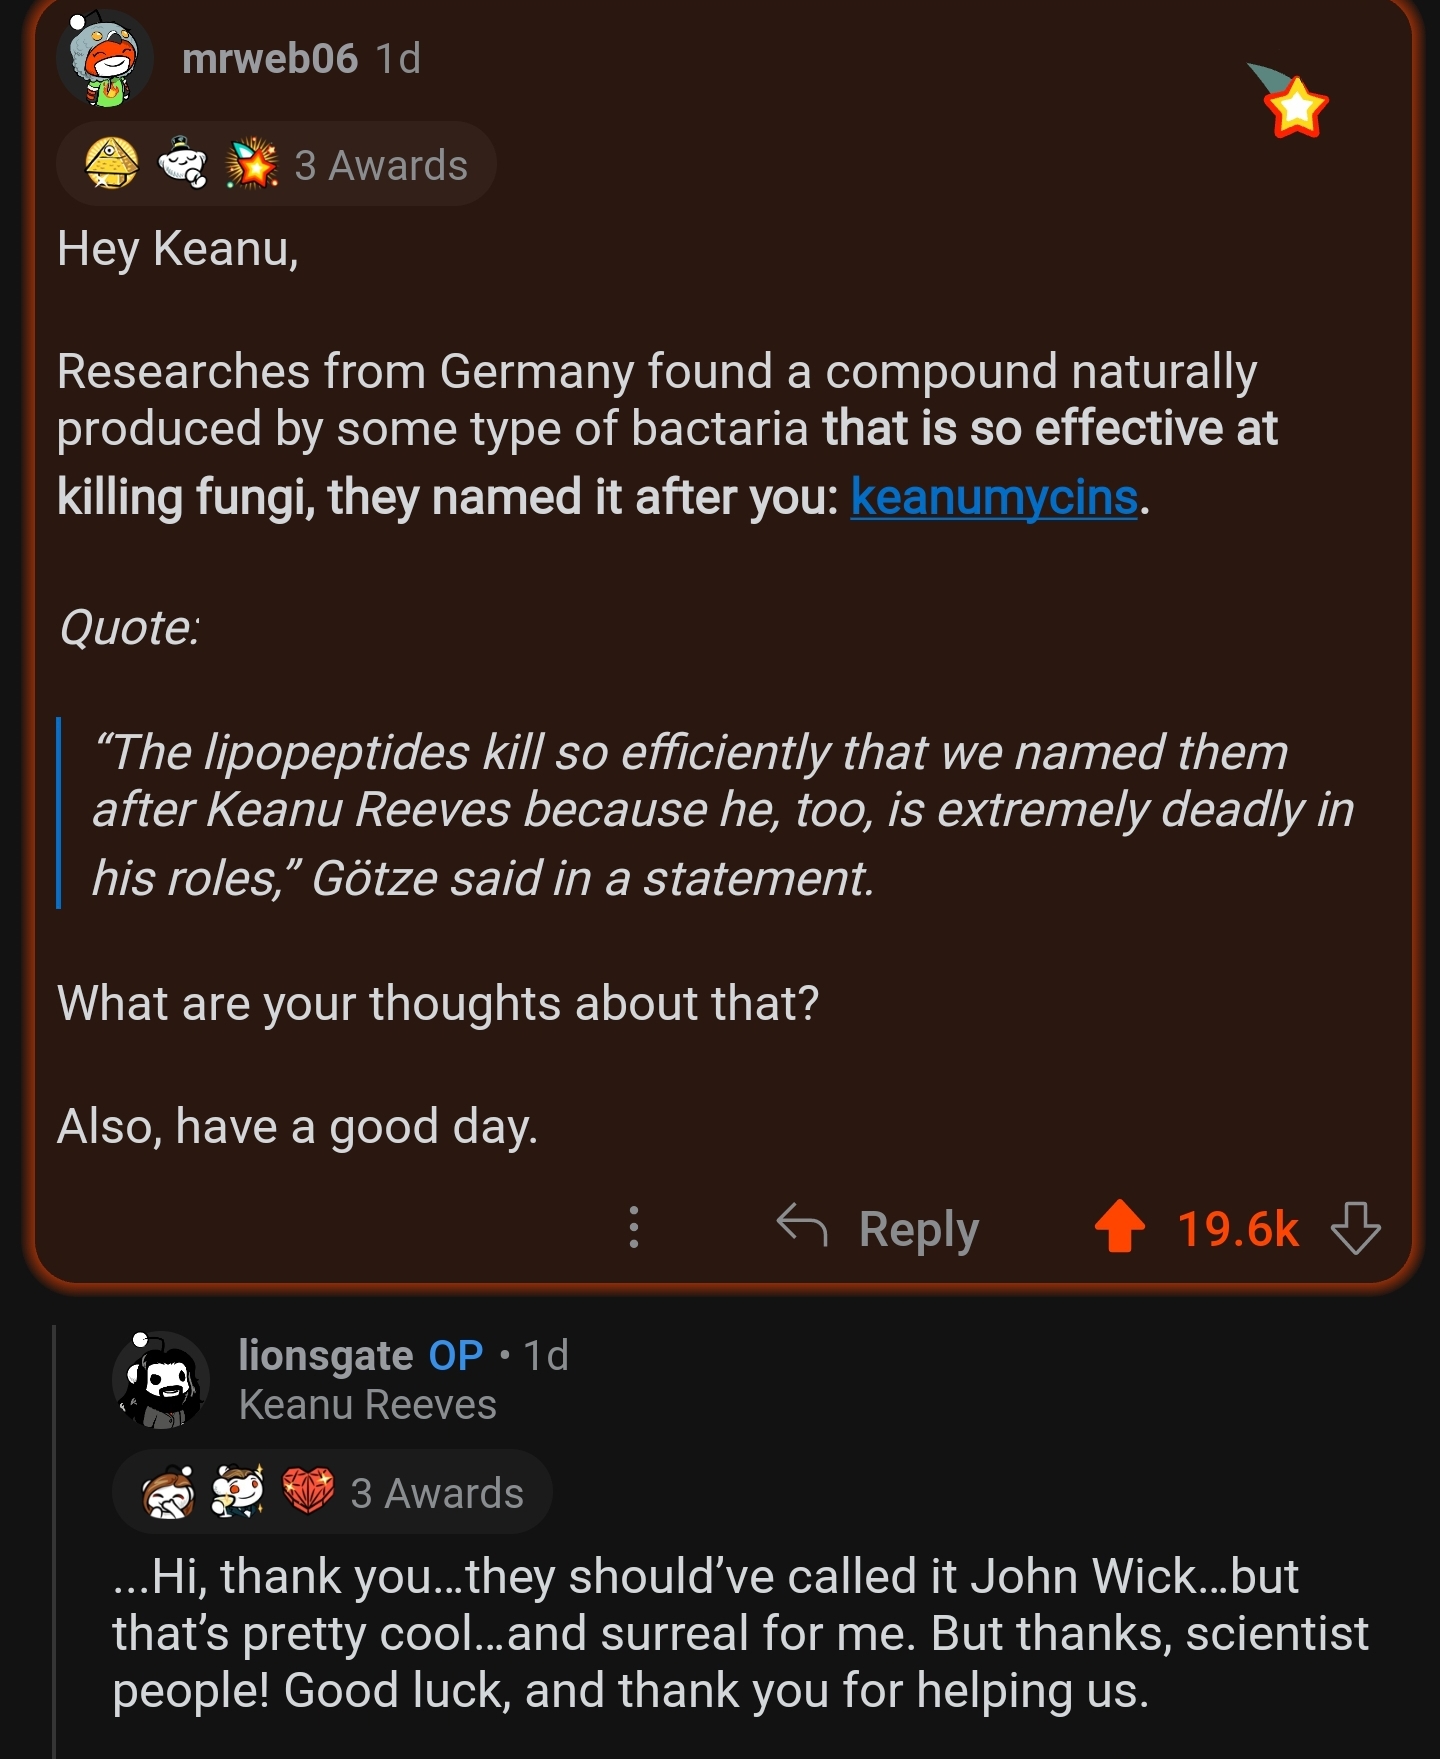Open the three-dot comment options menu
The image size is (1440, 1759).
coord(633,1227)
